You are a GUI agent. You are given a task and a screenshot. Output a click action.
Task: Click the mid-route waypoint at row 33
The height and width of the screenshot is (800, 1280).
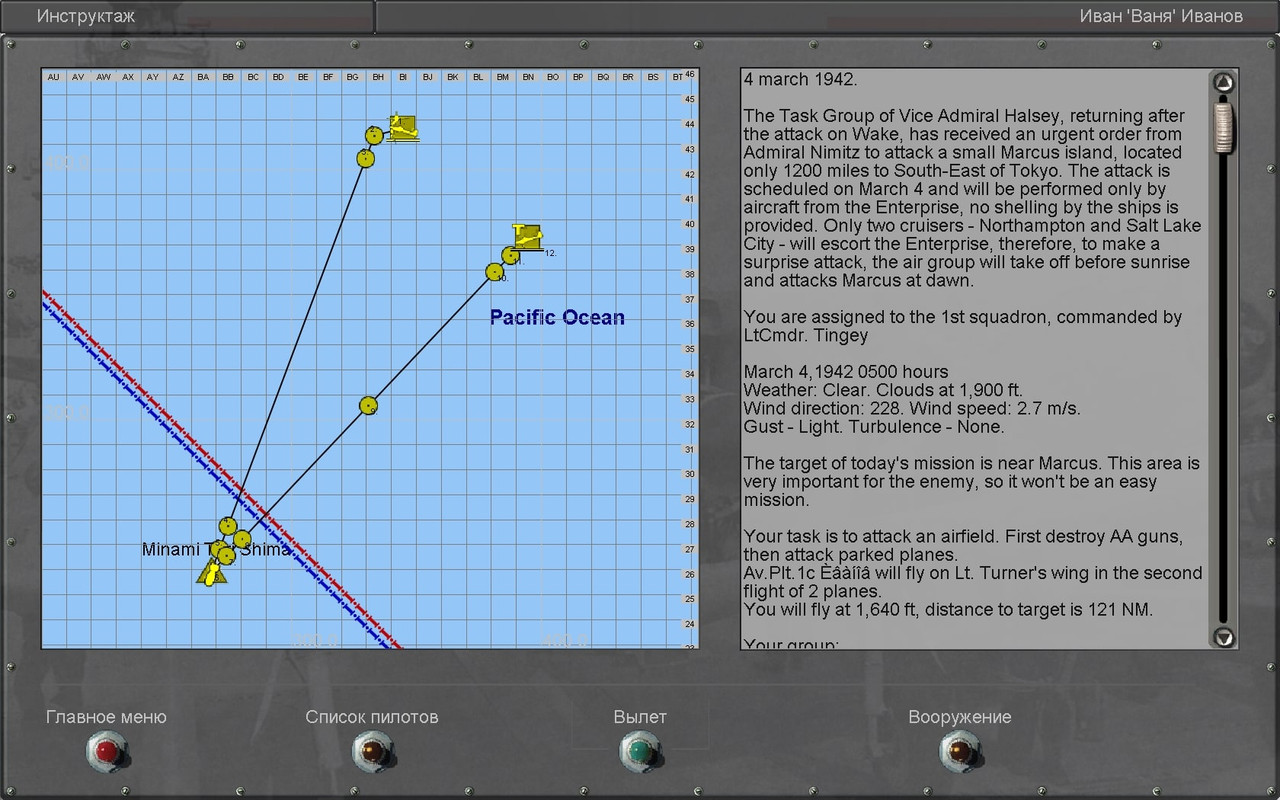(368, 405)
